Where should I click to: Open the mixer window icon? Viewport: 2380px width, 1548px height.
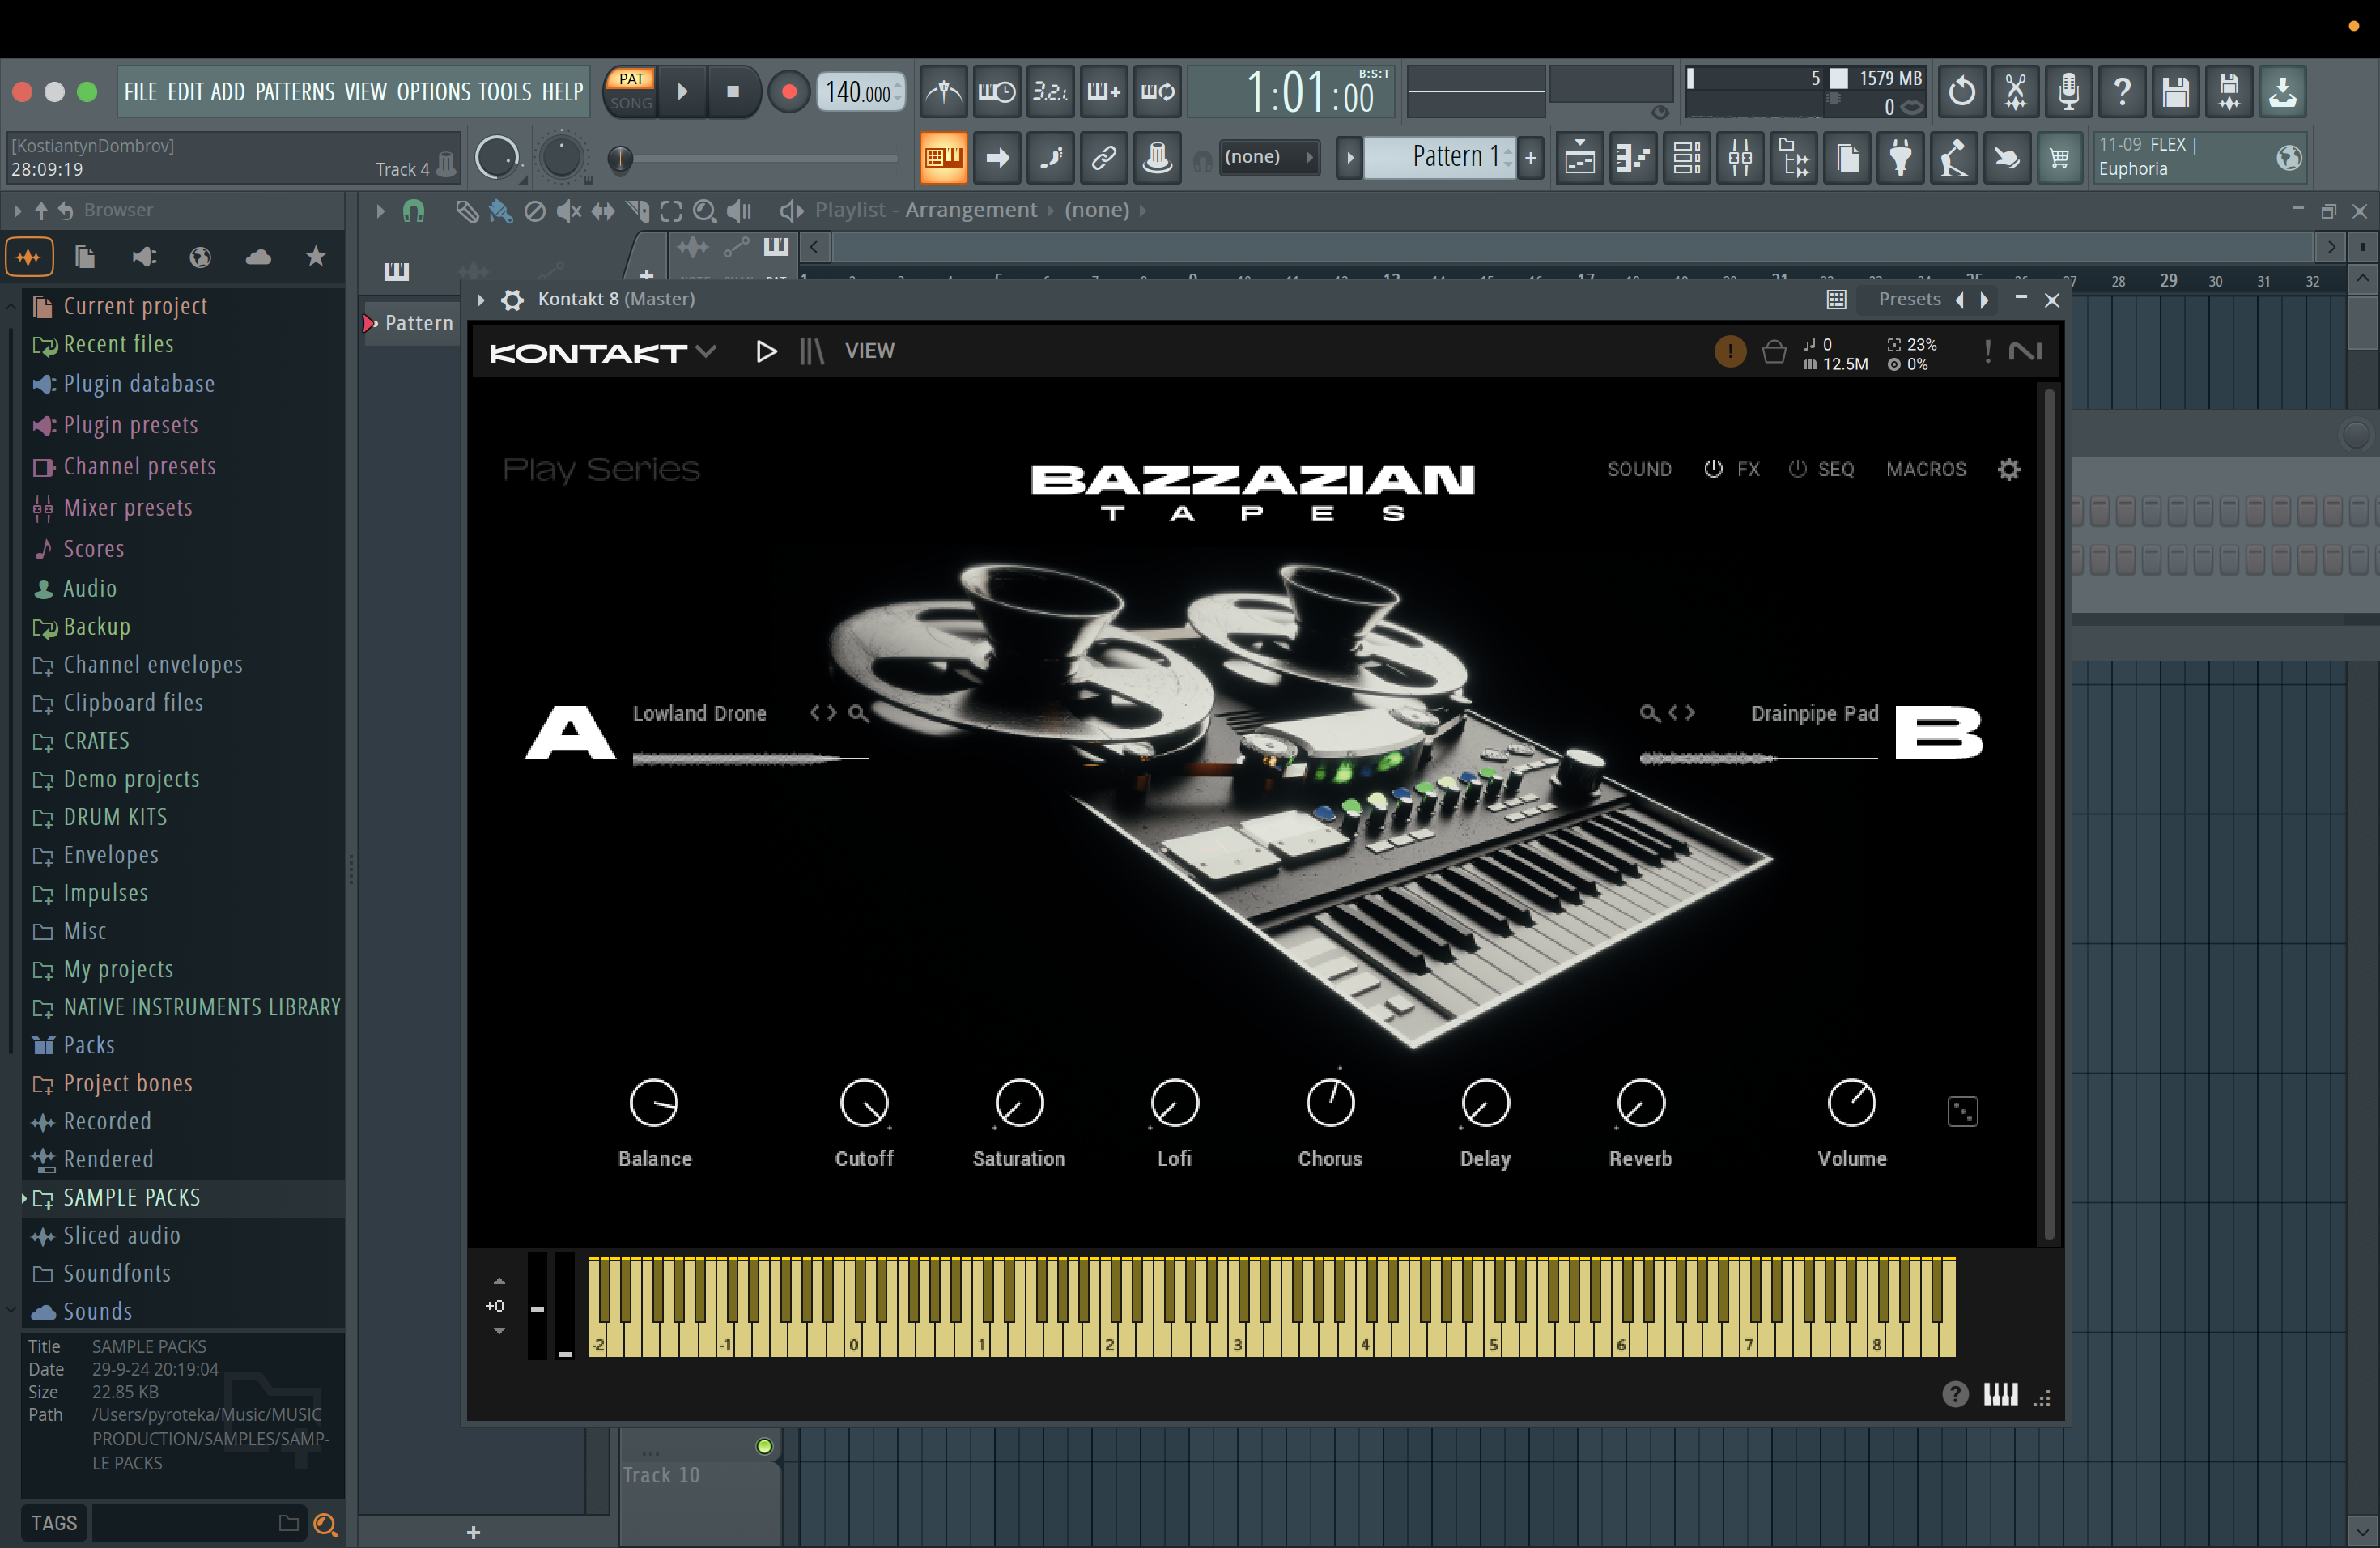(1739, 158)
